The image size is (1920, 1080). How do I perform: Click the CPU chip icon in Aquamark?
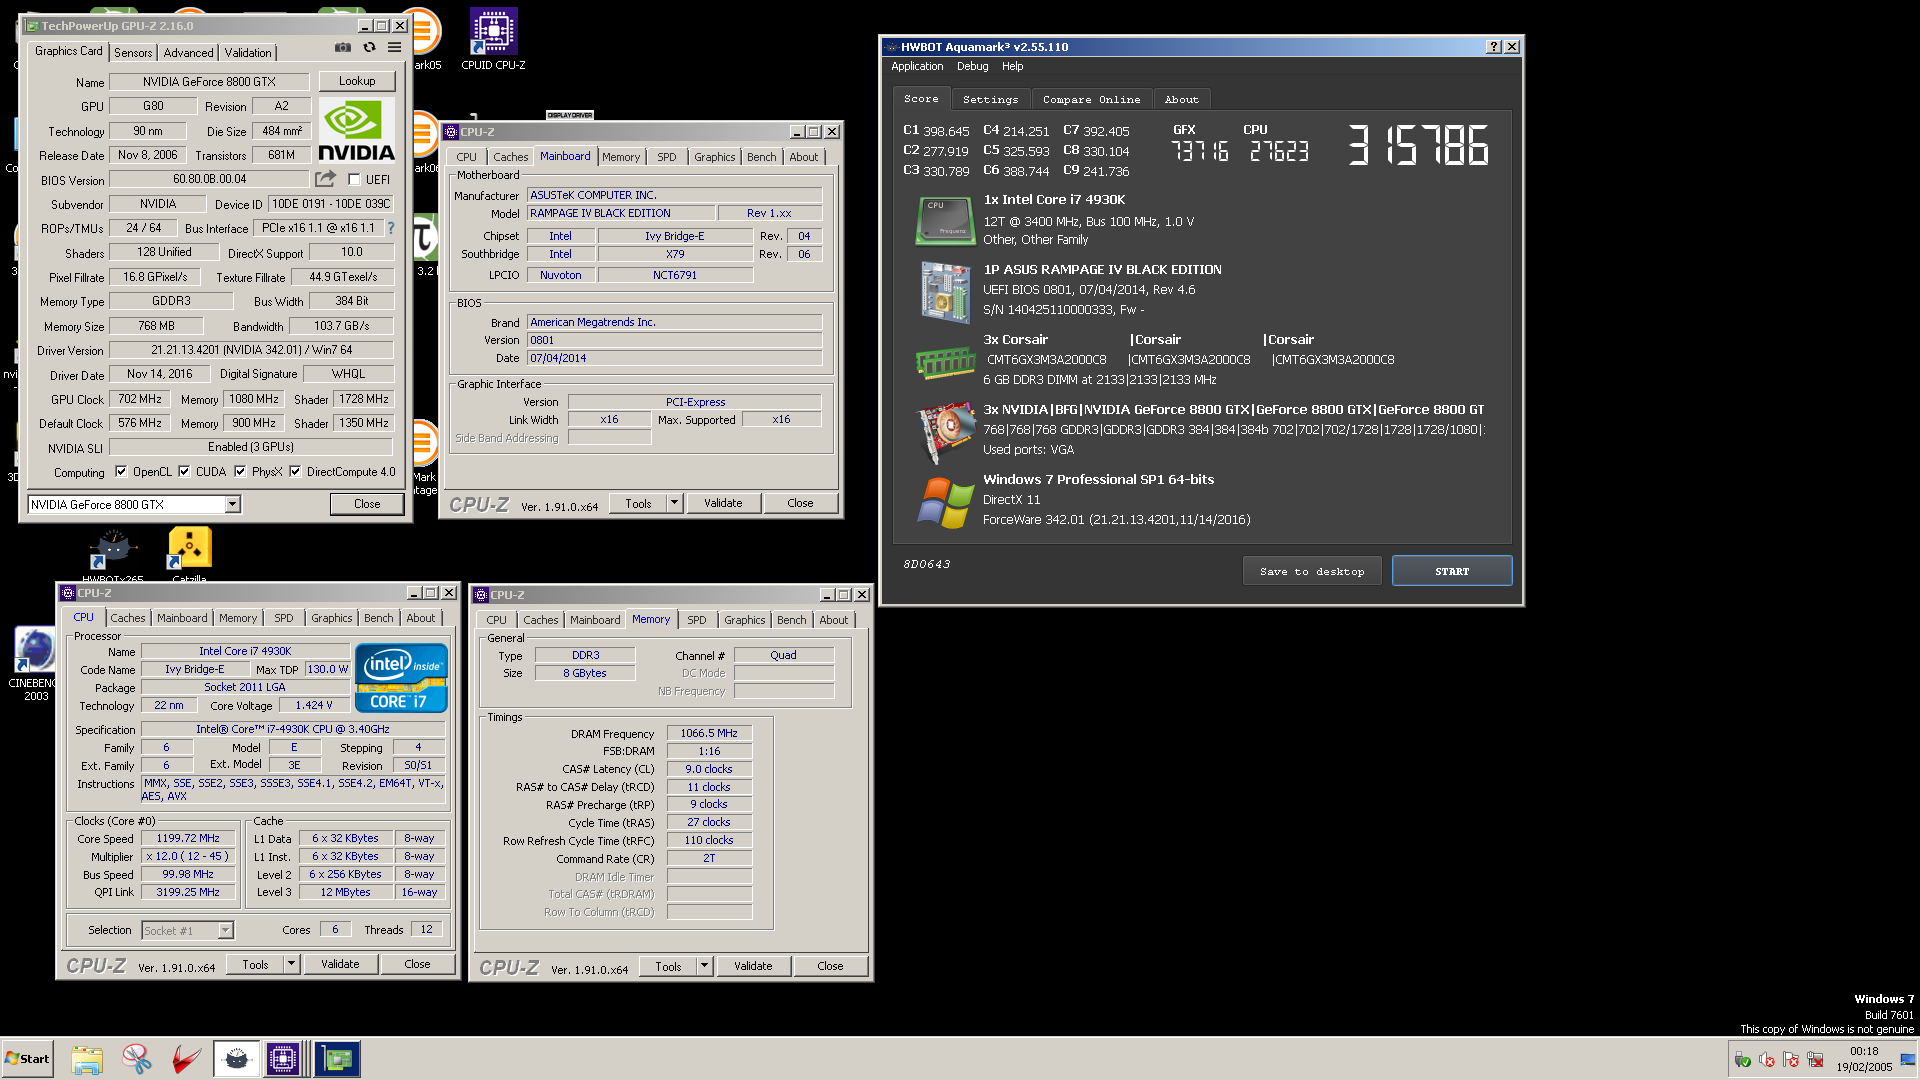pyautogui.click(x=944, y=221)
